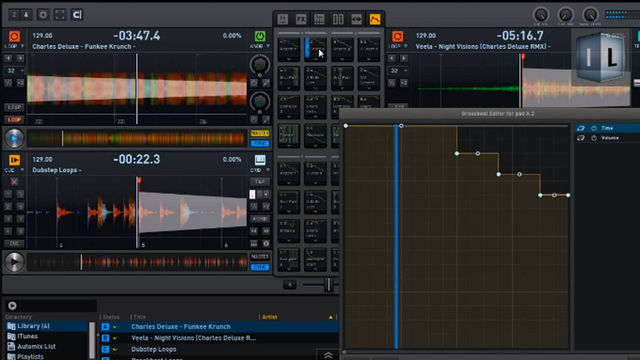Click Dubstep Loops overview waveform strip
This screenshot has height=360, width=640.
click(x=136, y=262)
